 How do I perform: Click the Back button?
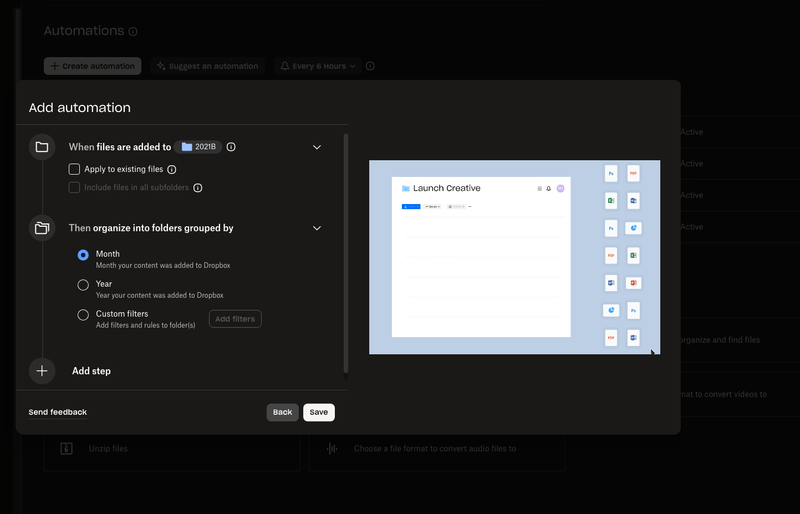[283, 412]
